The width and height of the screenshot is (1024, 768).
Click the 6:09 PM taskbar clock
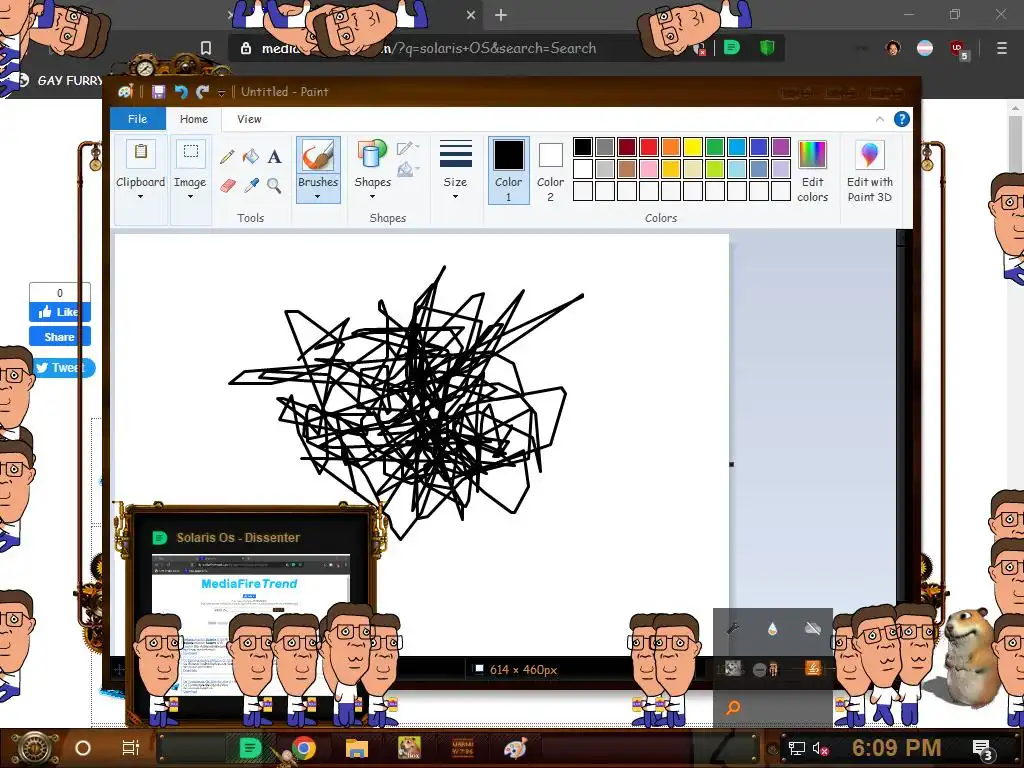[896, 748]
